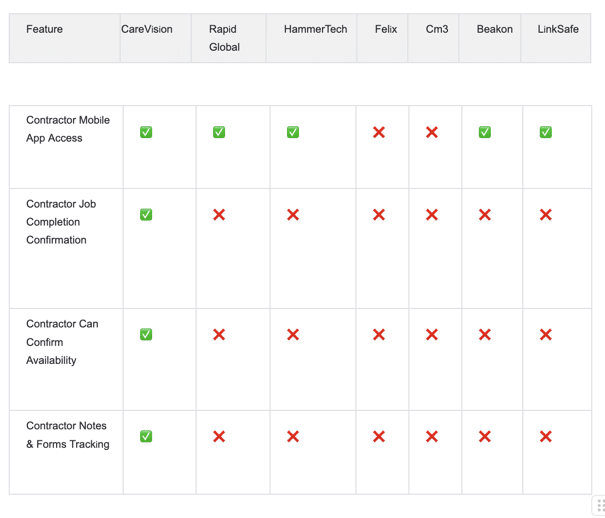This screenshot has width=605, height=518.
Task: Select Contractor Can Confirm Availability label
Action: (62, 342)
